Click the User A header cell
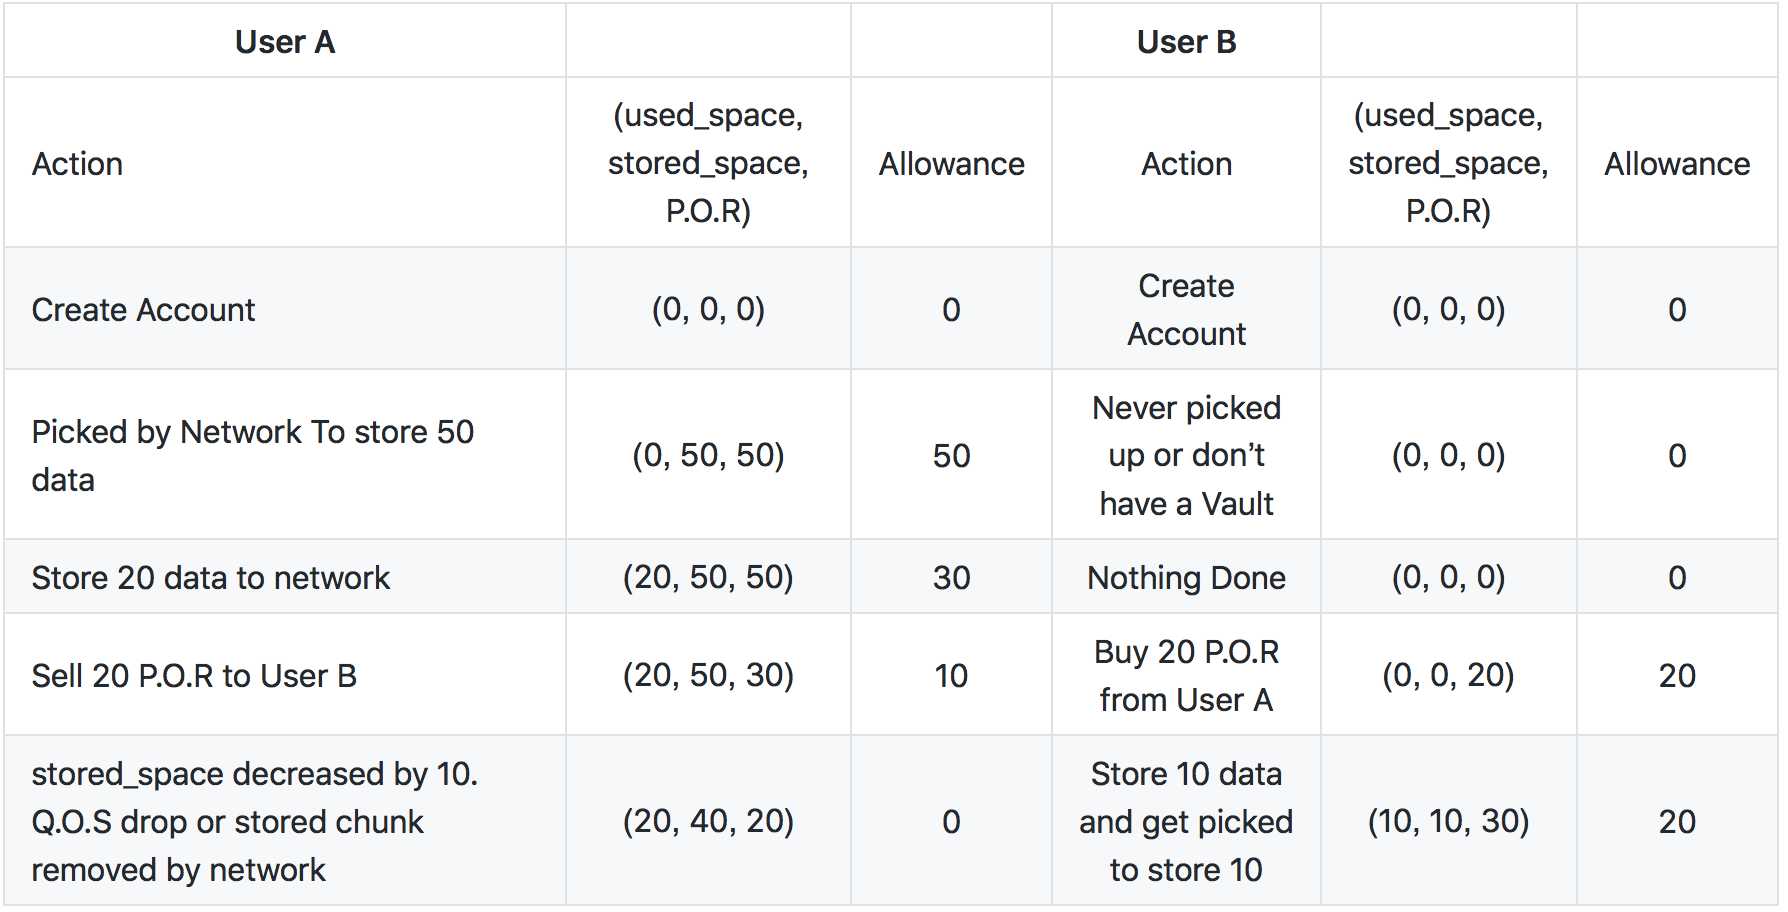The height and width of the screenshot is (912, 1788). point(285,41)
